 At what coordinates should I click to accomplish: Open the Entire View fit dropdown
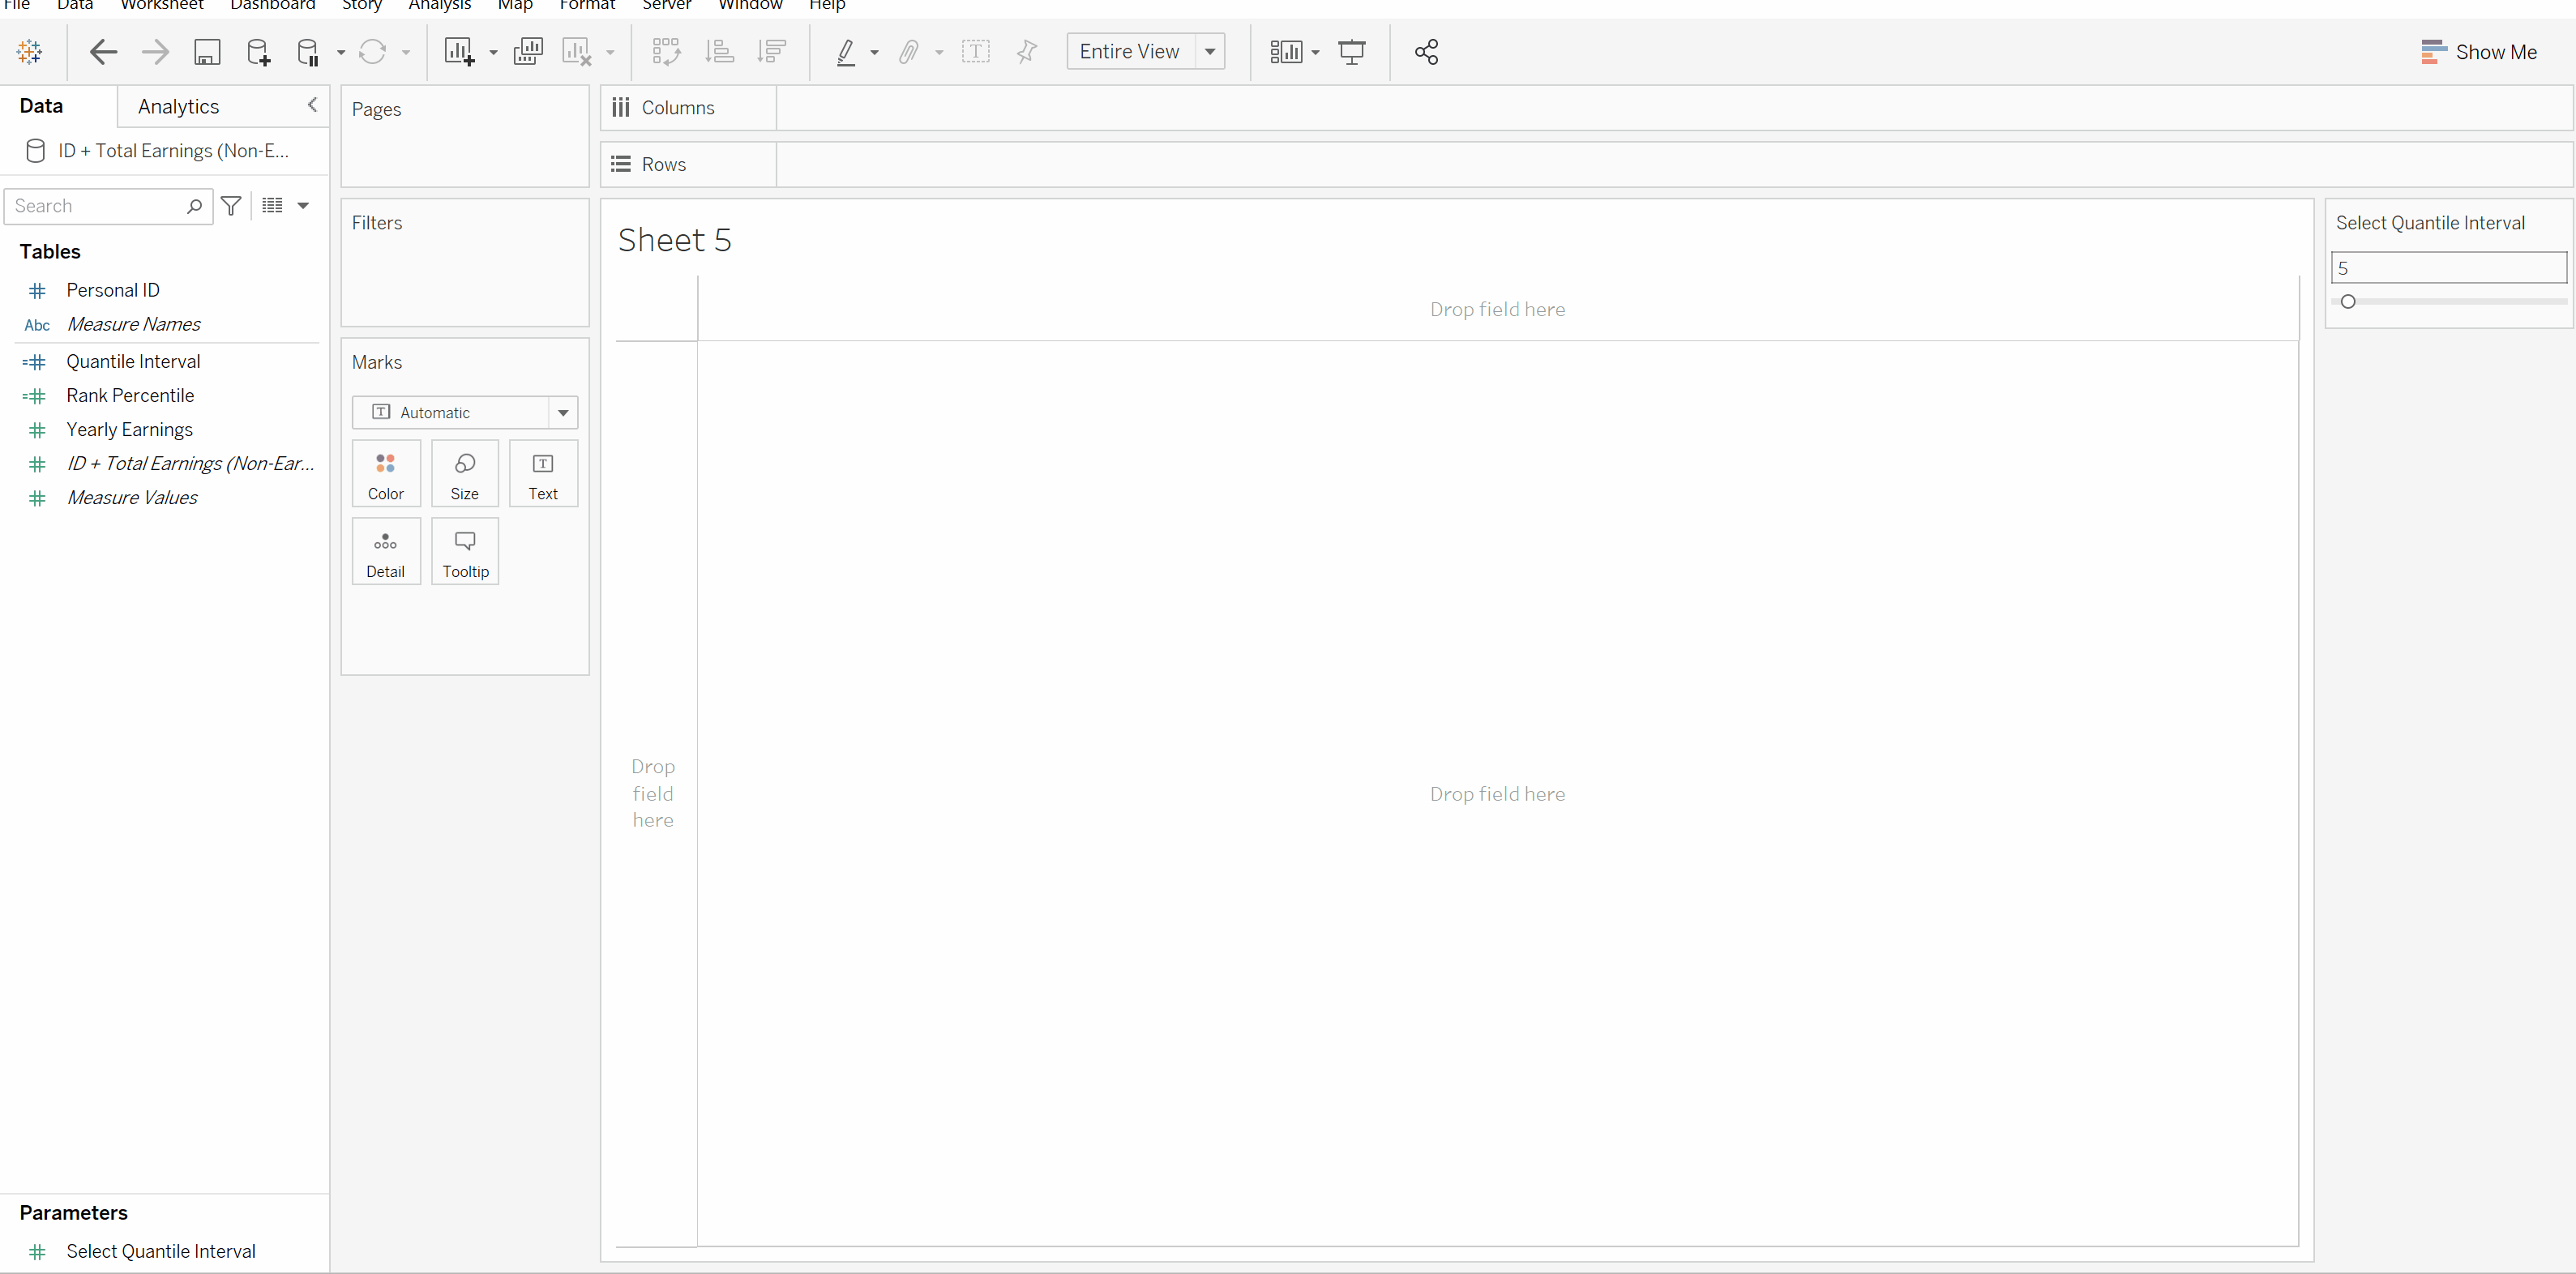[x=1209, y=52]
